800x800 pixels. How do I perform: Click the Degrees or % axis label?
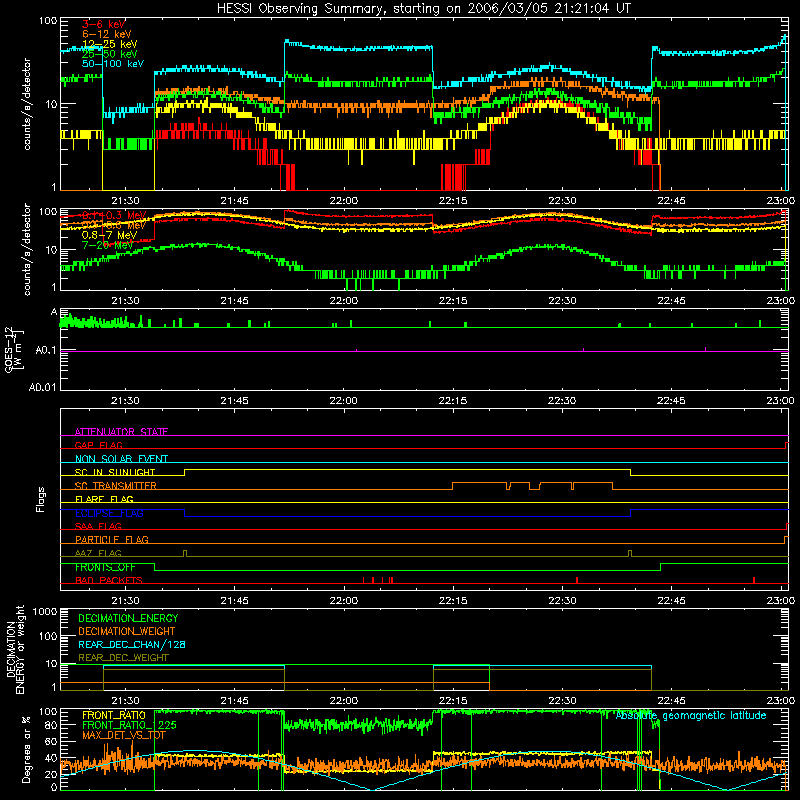[26, 749]
